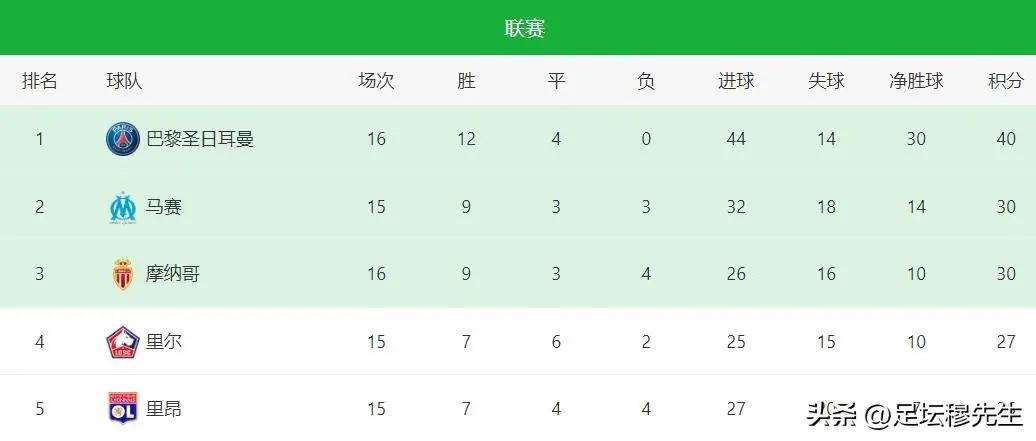The height and width of the screenshot is (441, 1036).
Task: Click the Paris Saint-Germain club logo
Action: click(123, 140)
